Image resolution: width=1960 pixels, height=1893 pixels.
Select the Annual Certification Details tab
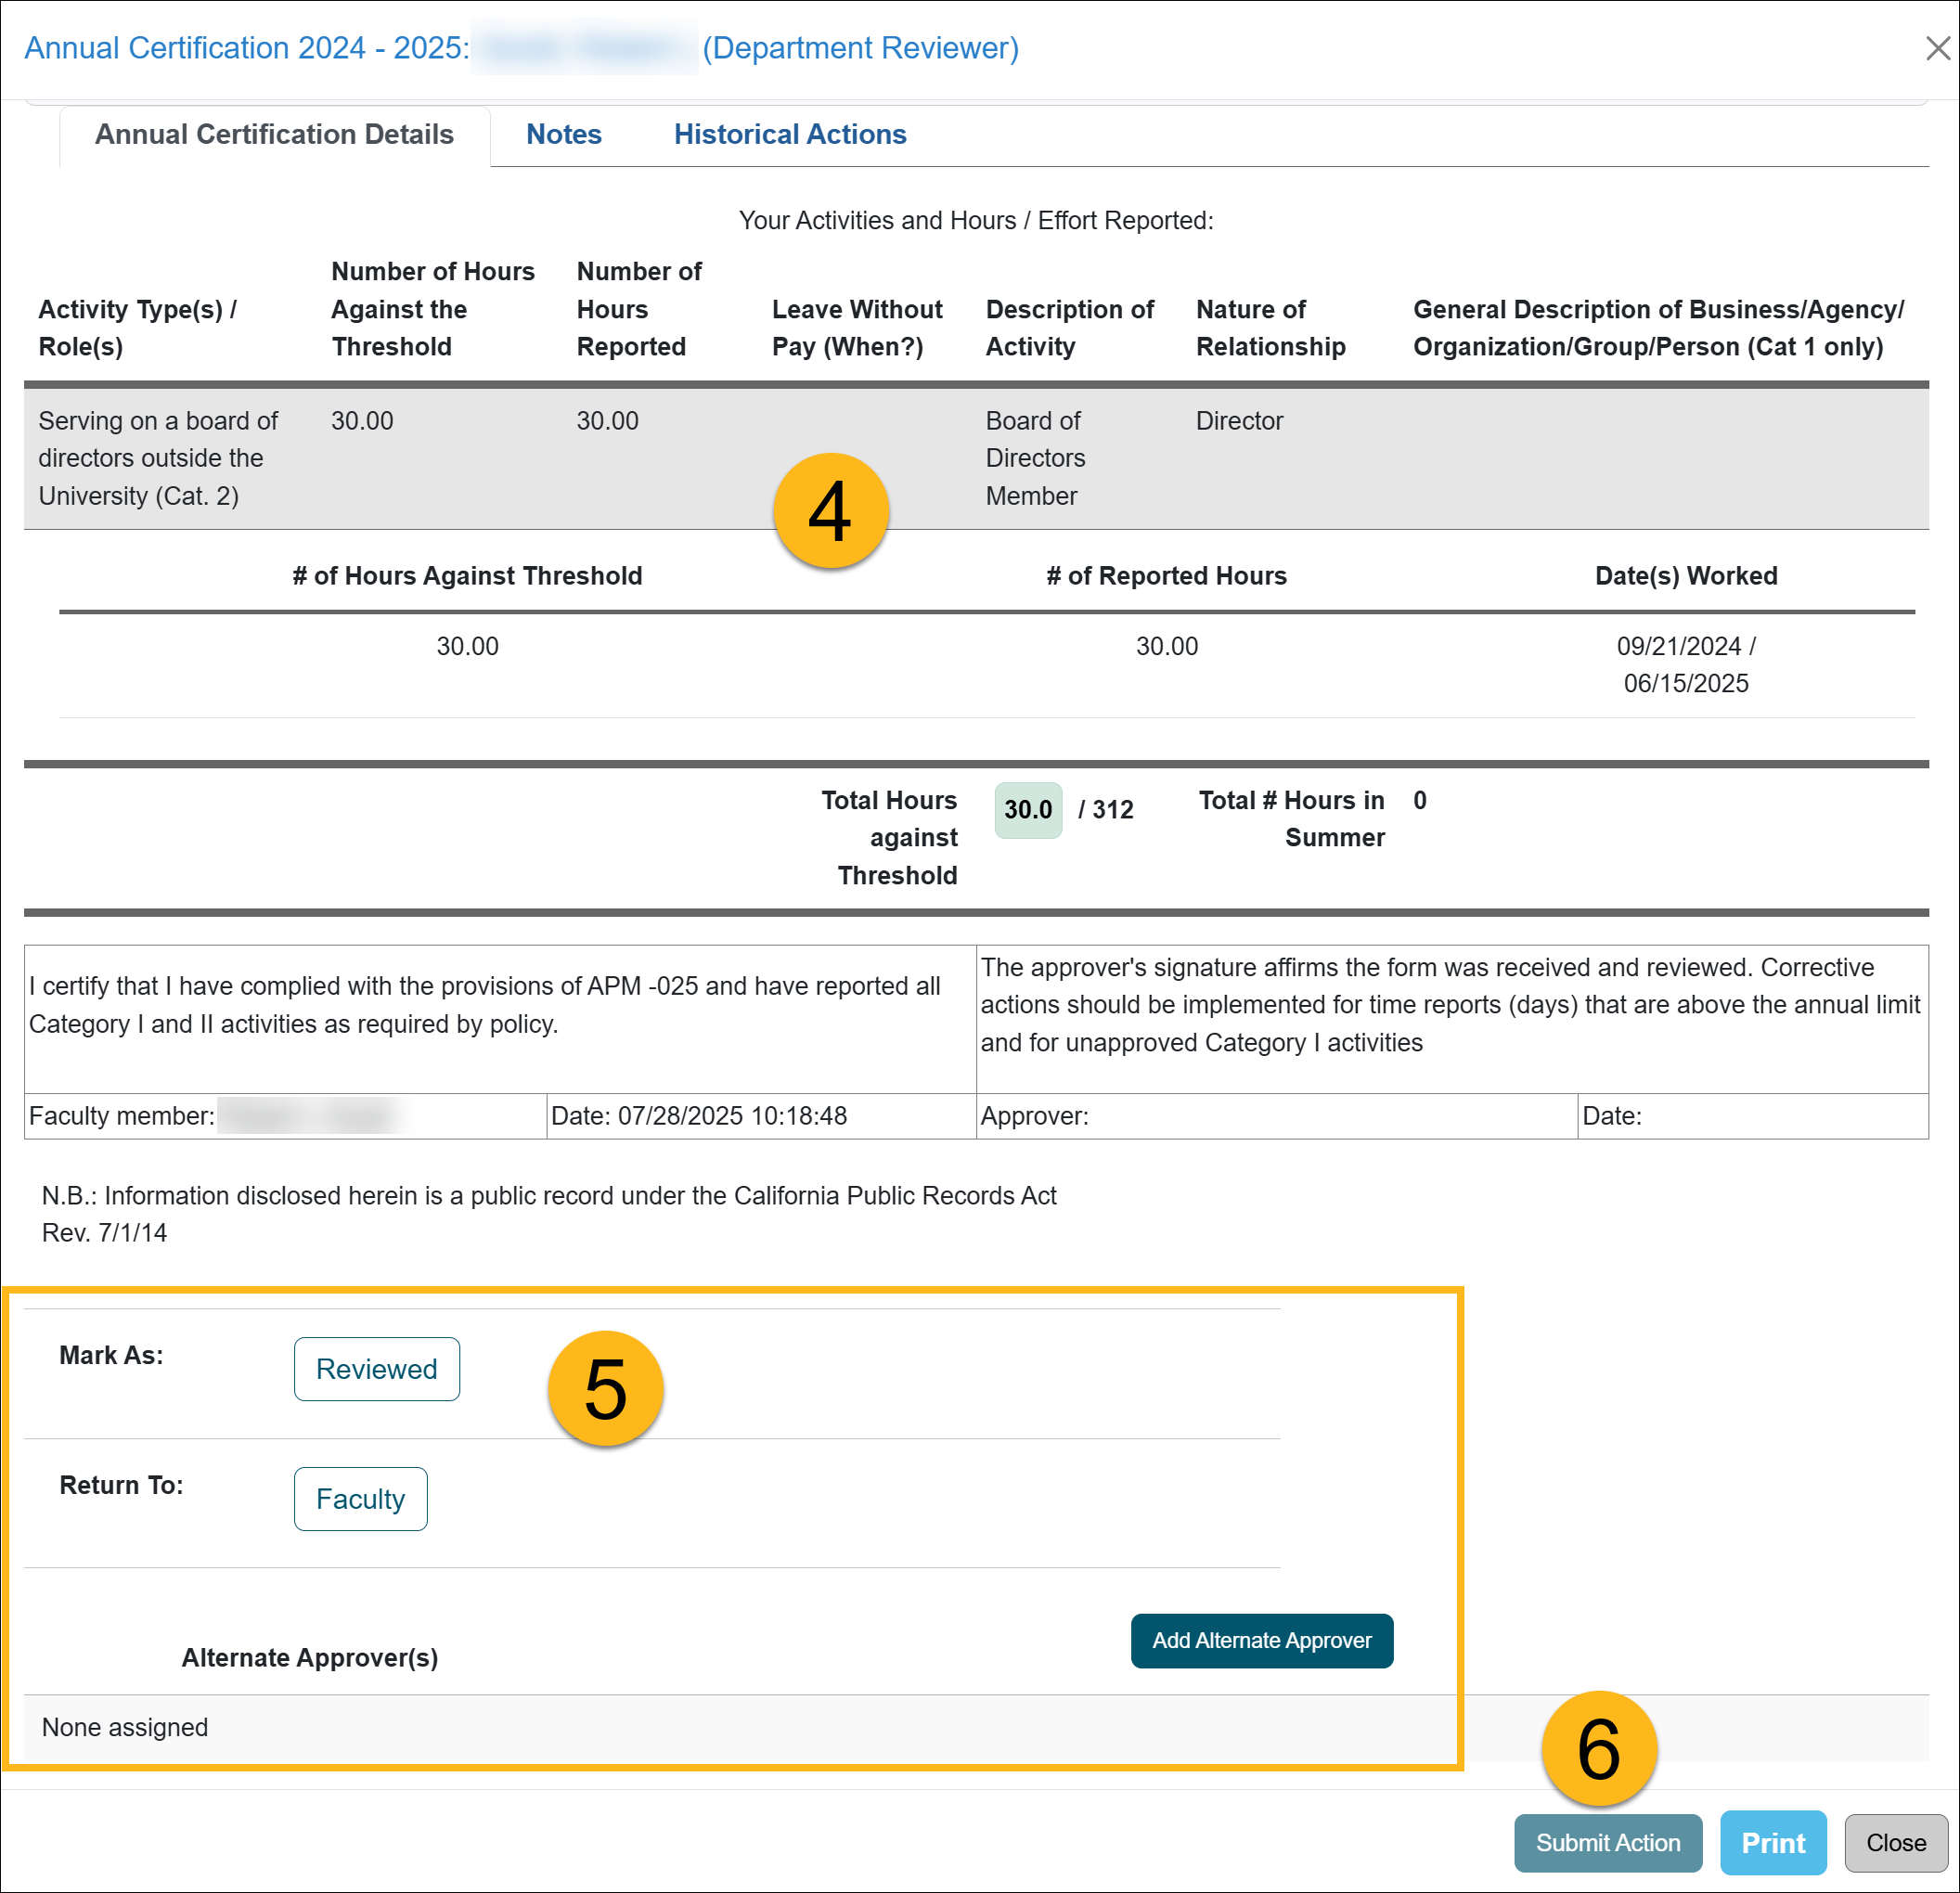pyautogui.click(x=274, y=134)
